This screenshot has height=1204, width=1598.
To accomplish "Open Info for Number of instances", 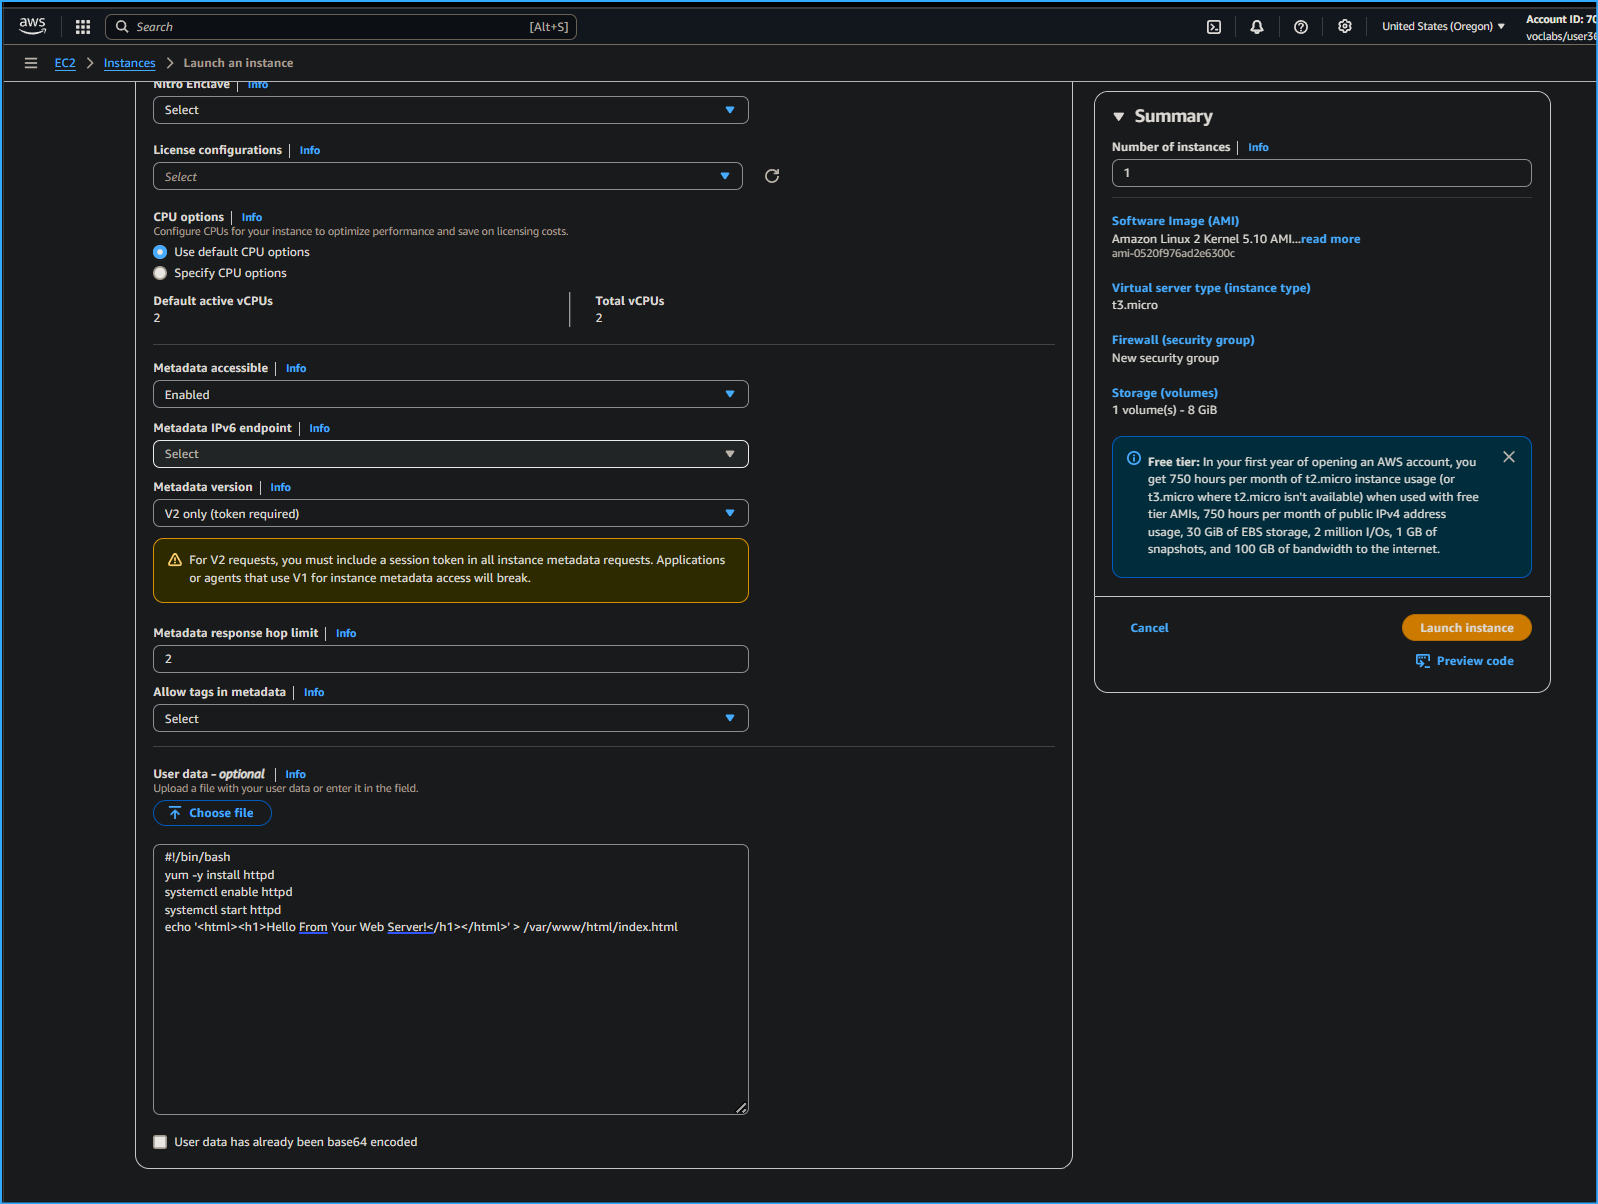I will coord(1258,147).
